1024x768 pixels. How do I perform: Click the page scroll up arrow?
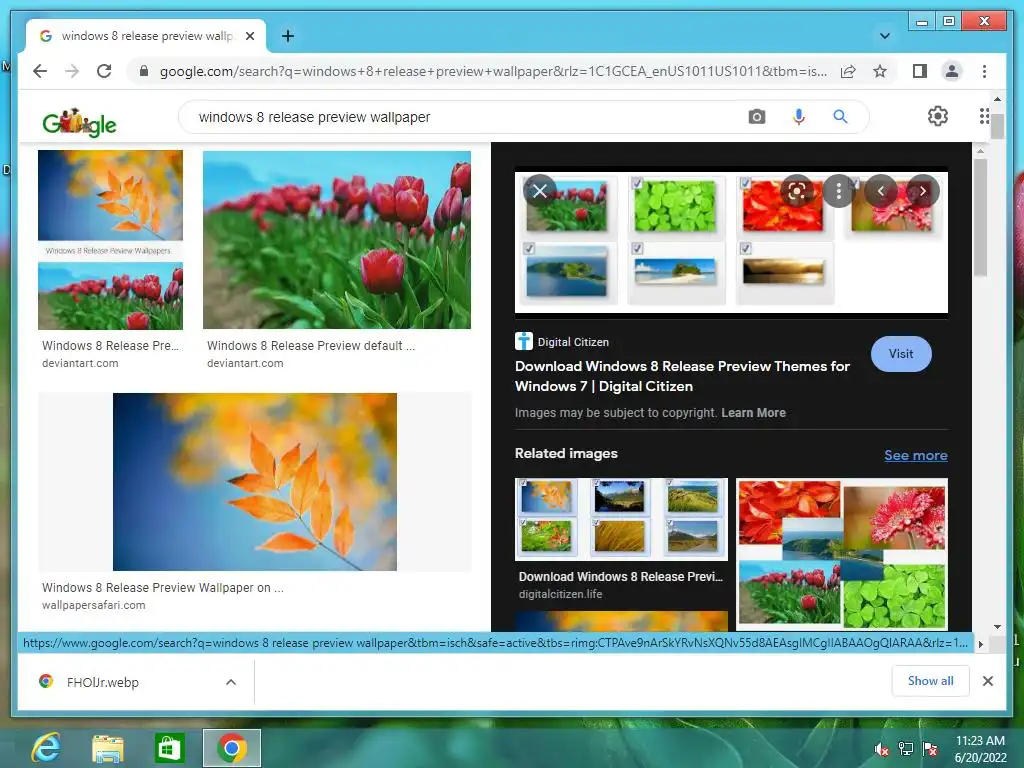(x=997, y=99)
